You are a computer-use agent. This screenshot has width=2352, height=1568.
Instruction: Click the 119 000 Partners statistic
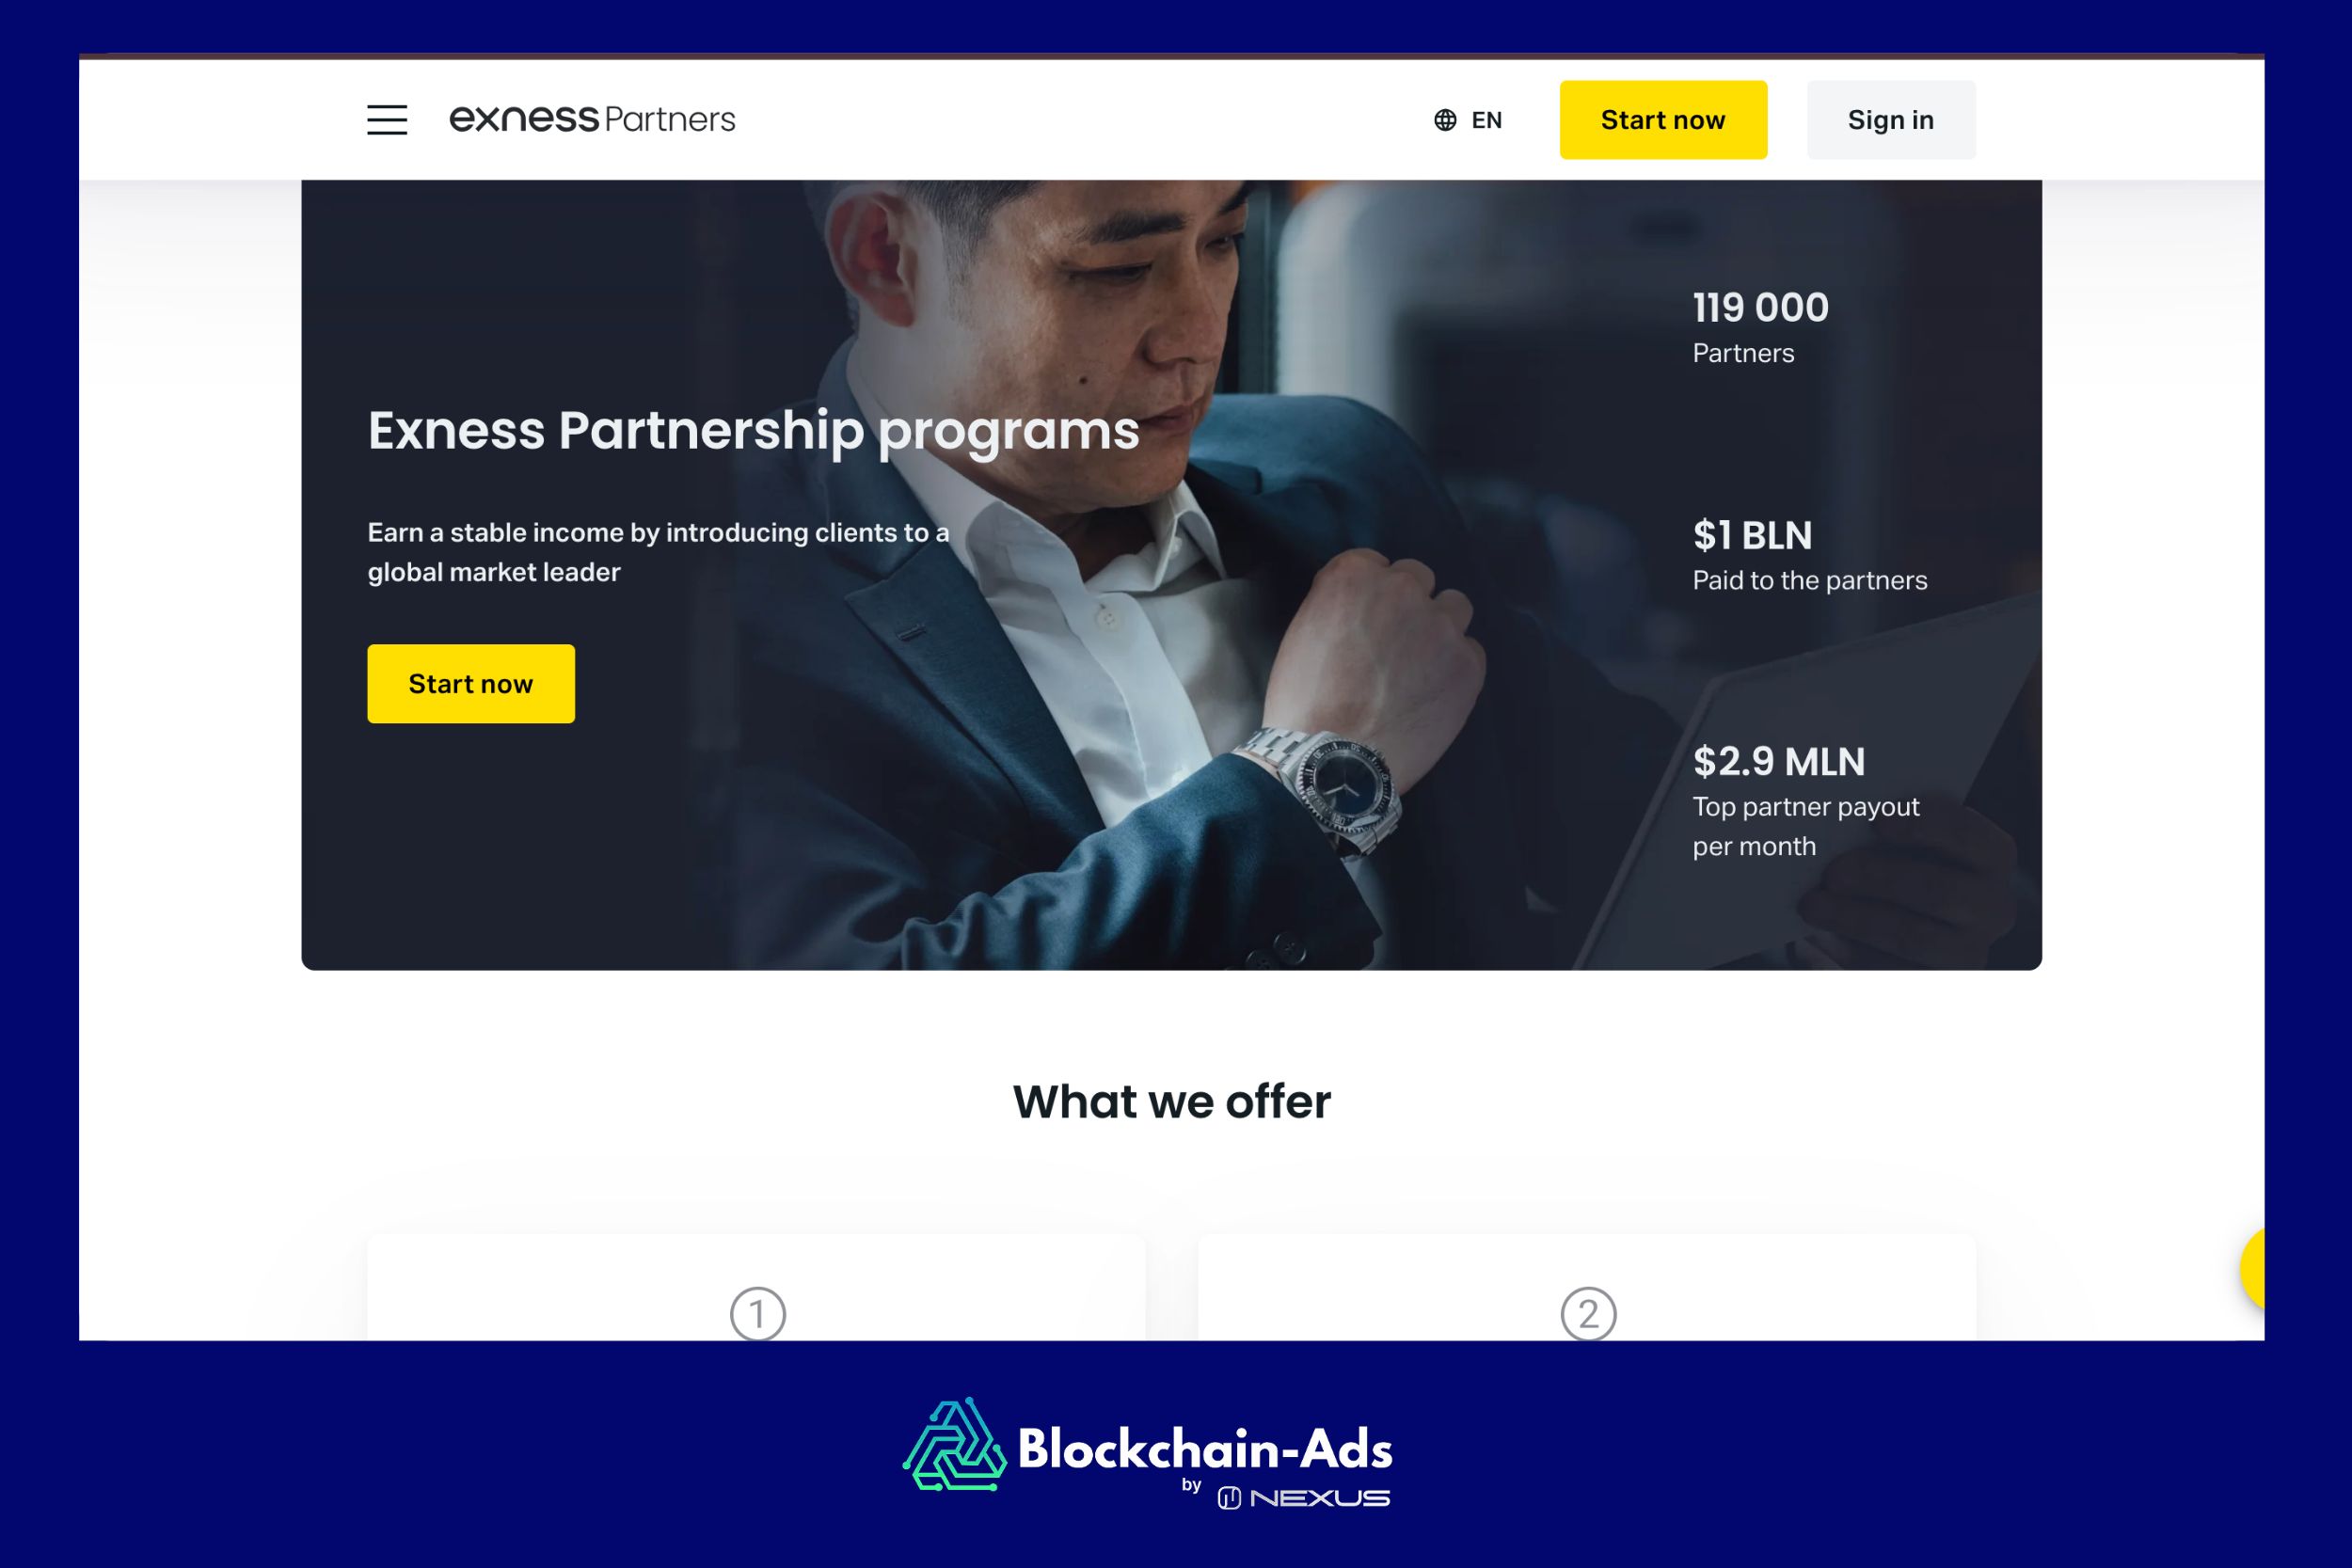click(x=1760, y=327)
